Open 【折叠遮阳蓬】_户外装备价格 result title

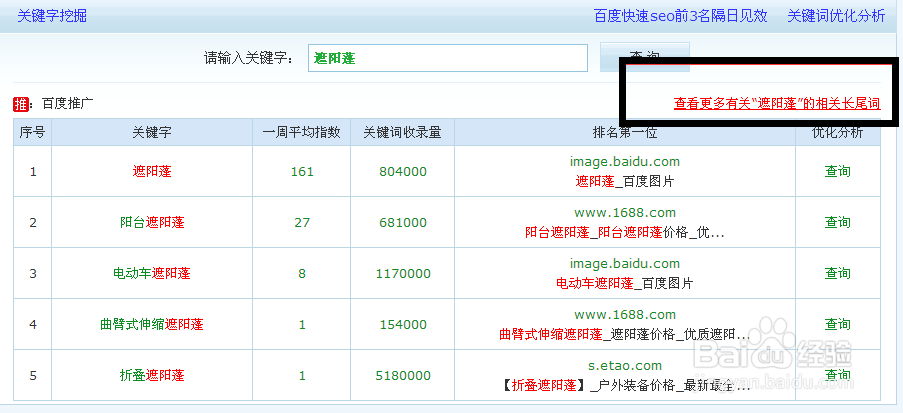[625, 386]
